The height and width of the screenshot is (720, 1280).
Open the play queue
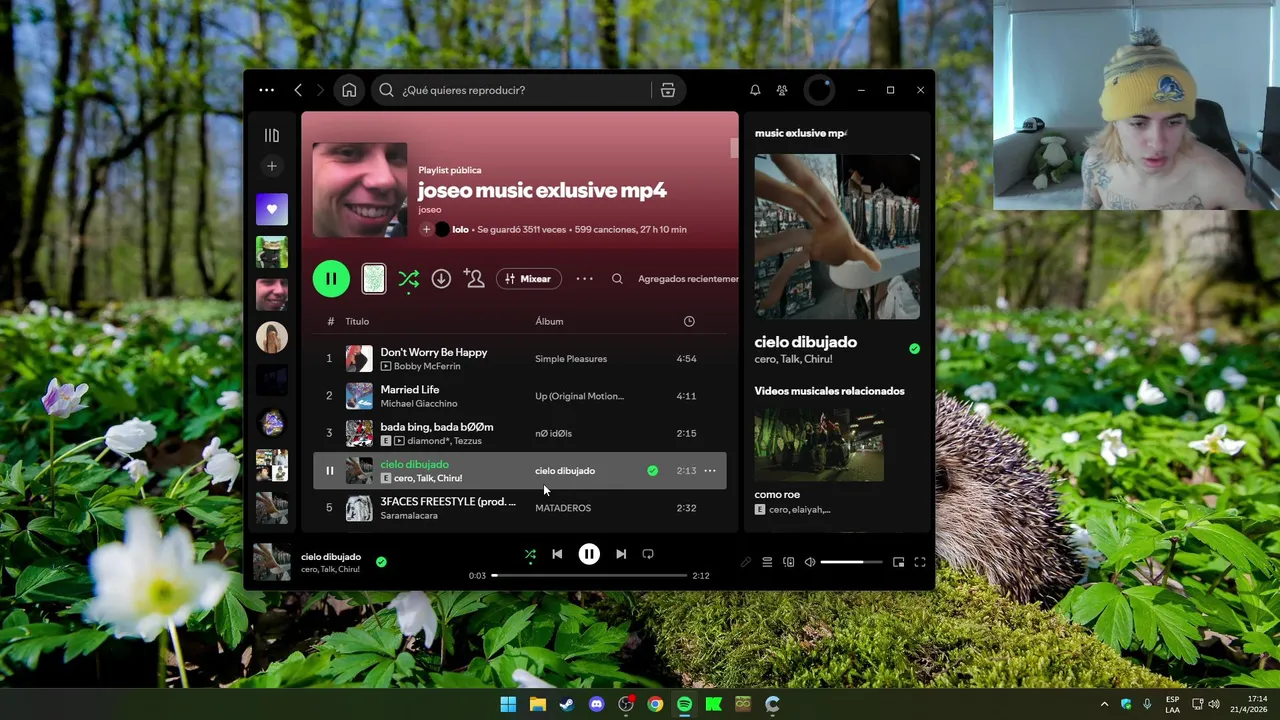click(767, 562)
